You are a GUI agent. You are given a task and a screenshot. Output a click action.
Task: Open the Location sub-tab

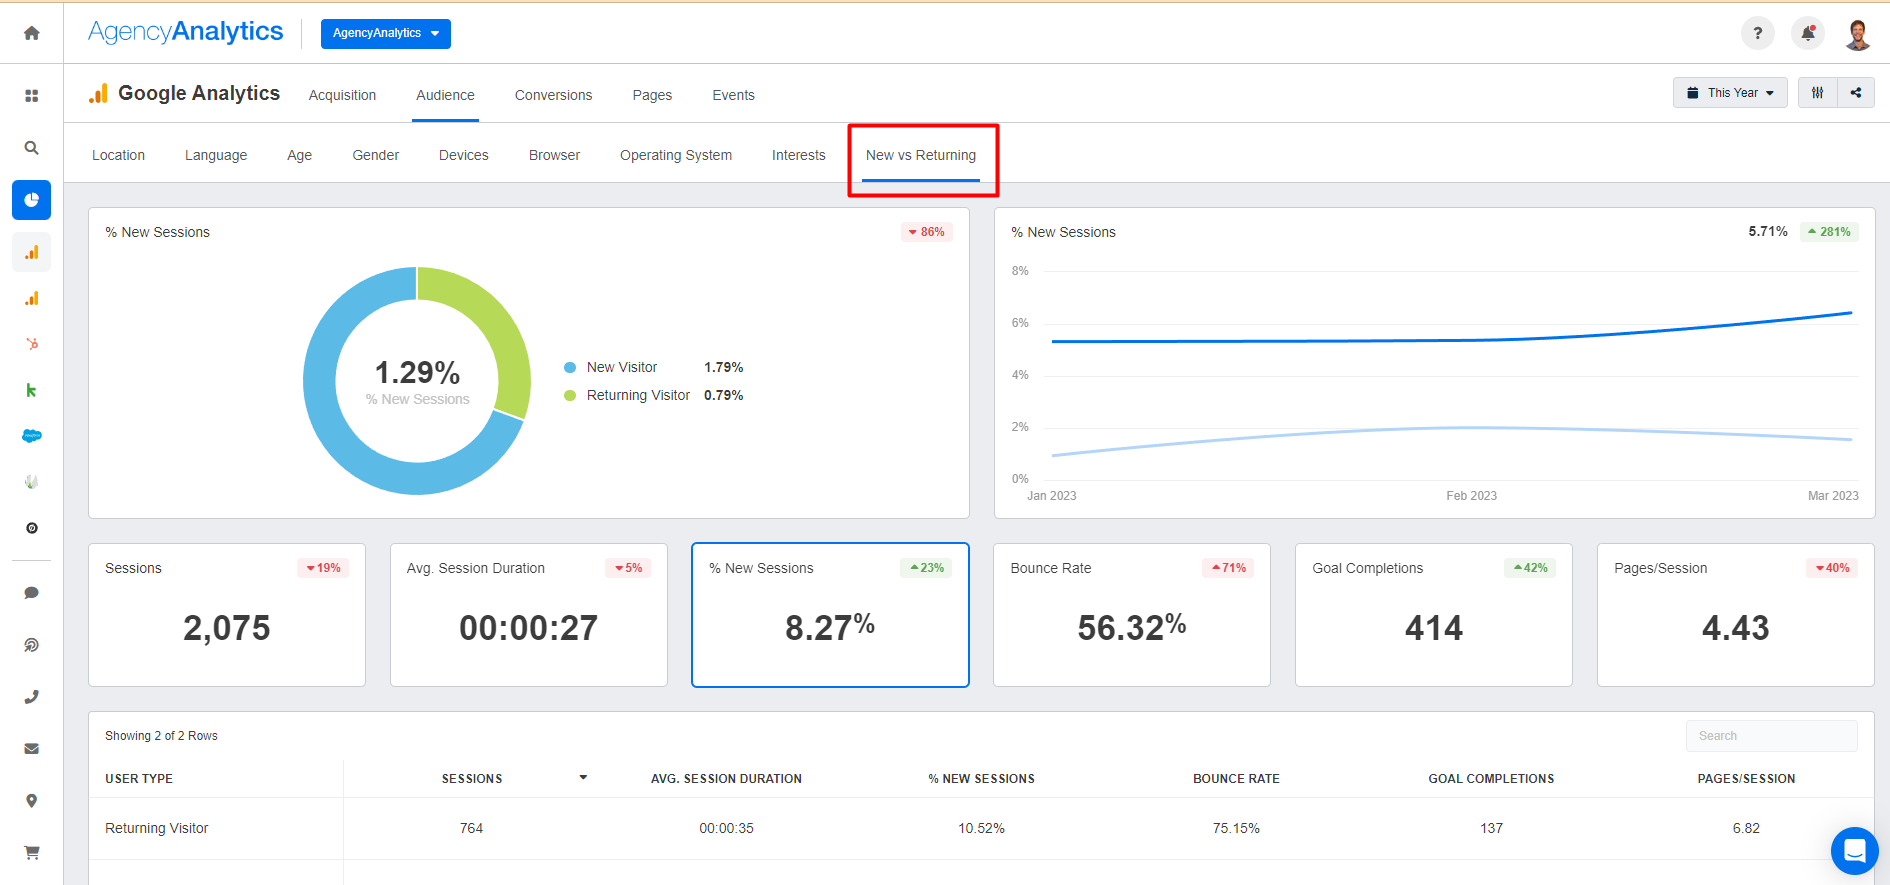point(118,155)
